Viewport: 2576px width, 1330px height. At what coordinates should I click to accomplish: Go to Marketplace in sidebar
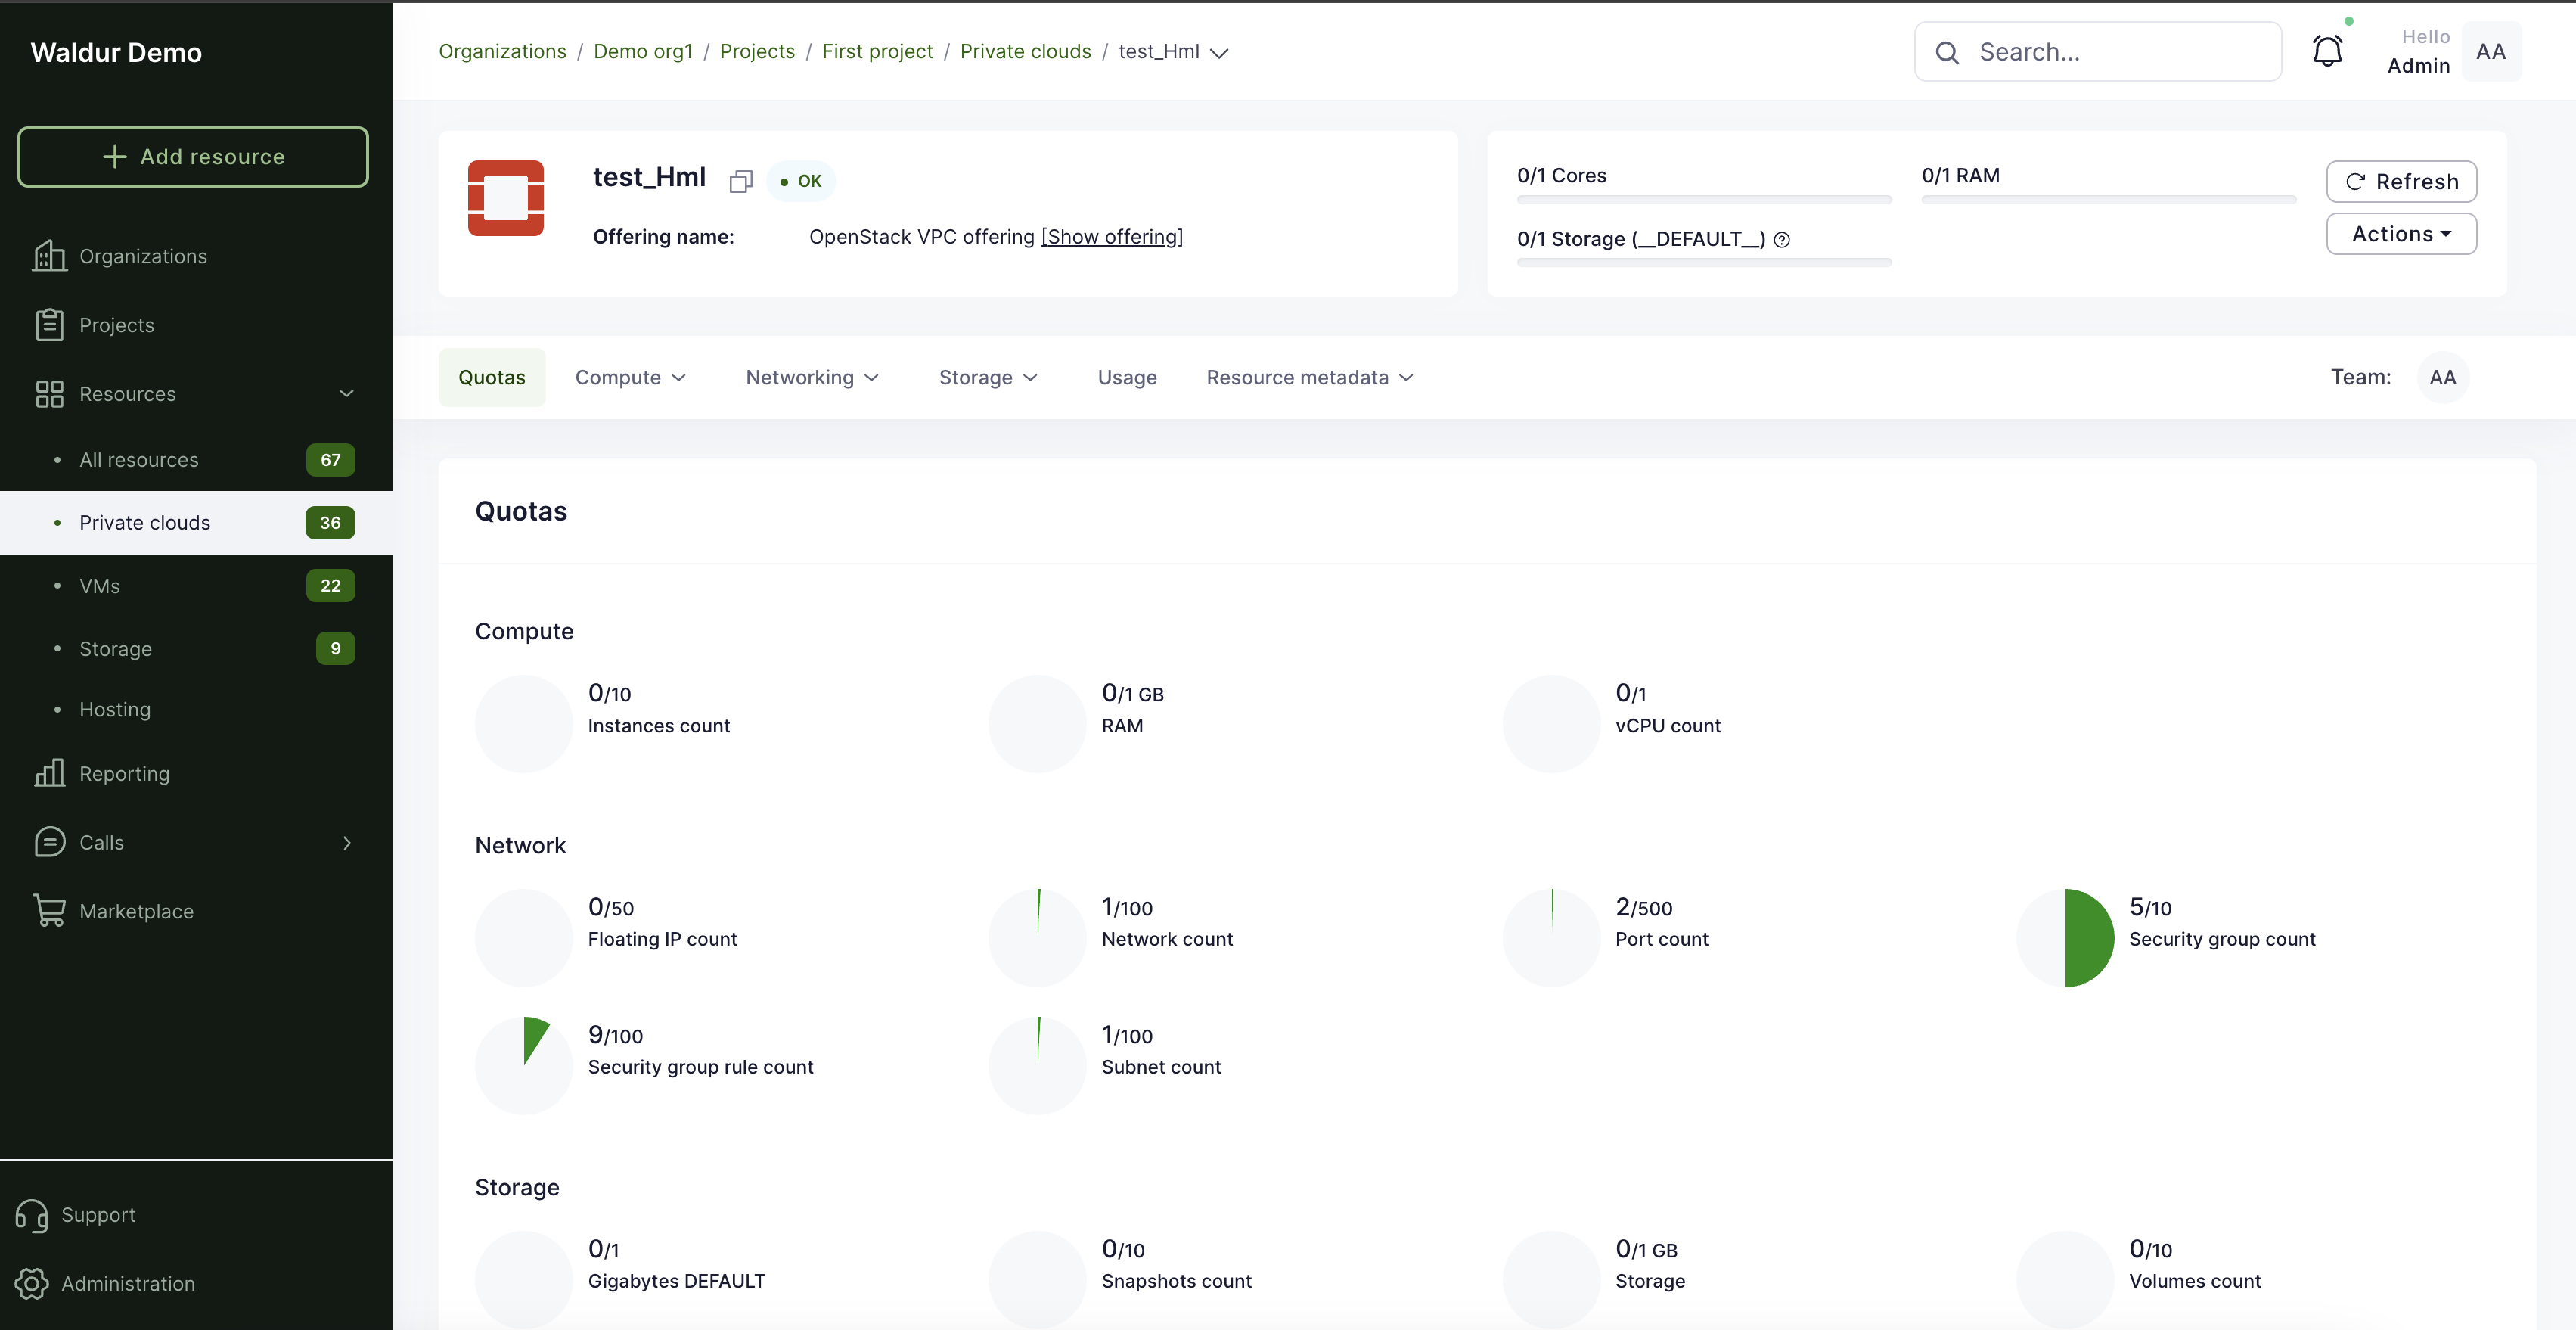point(136,911)
